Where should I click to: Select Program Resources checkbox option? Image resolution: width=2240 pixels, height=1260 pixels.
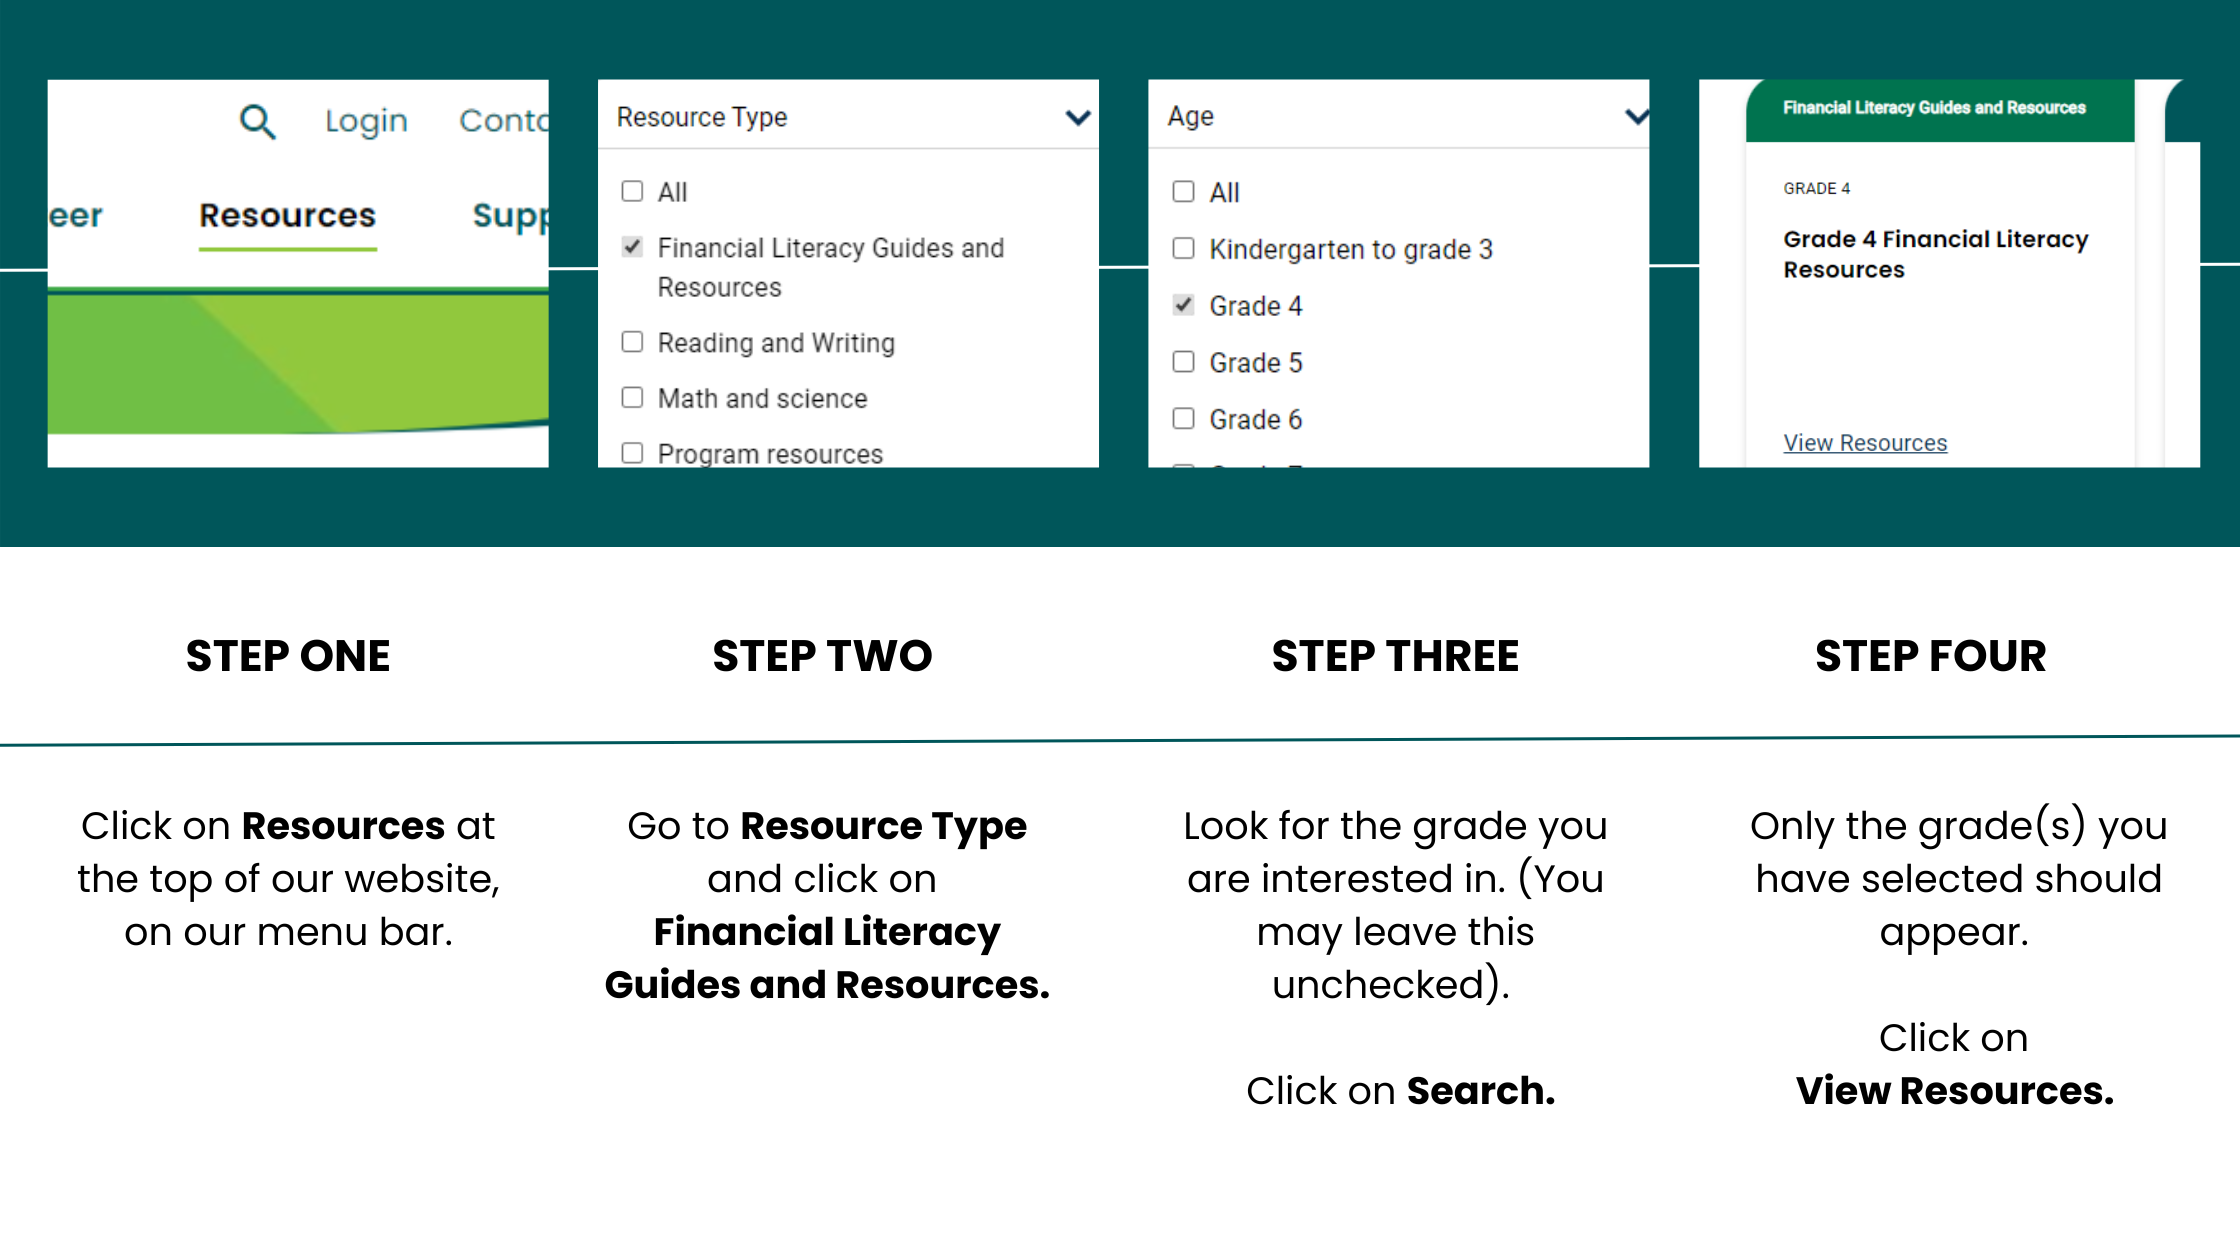click(631, 452)
